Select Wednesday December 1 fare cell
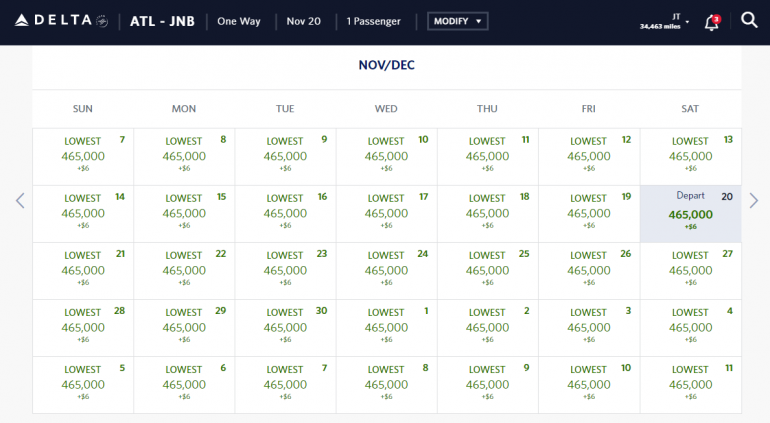Image resolution: width=770 pixels, height=423 pixels. coord(386,327)
